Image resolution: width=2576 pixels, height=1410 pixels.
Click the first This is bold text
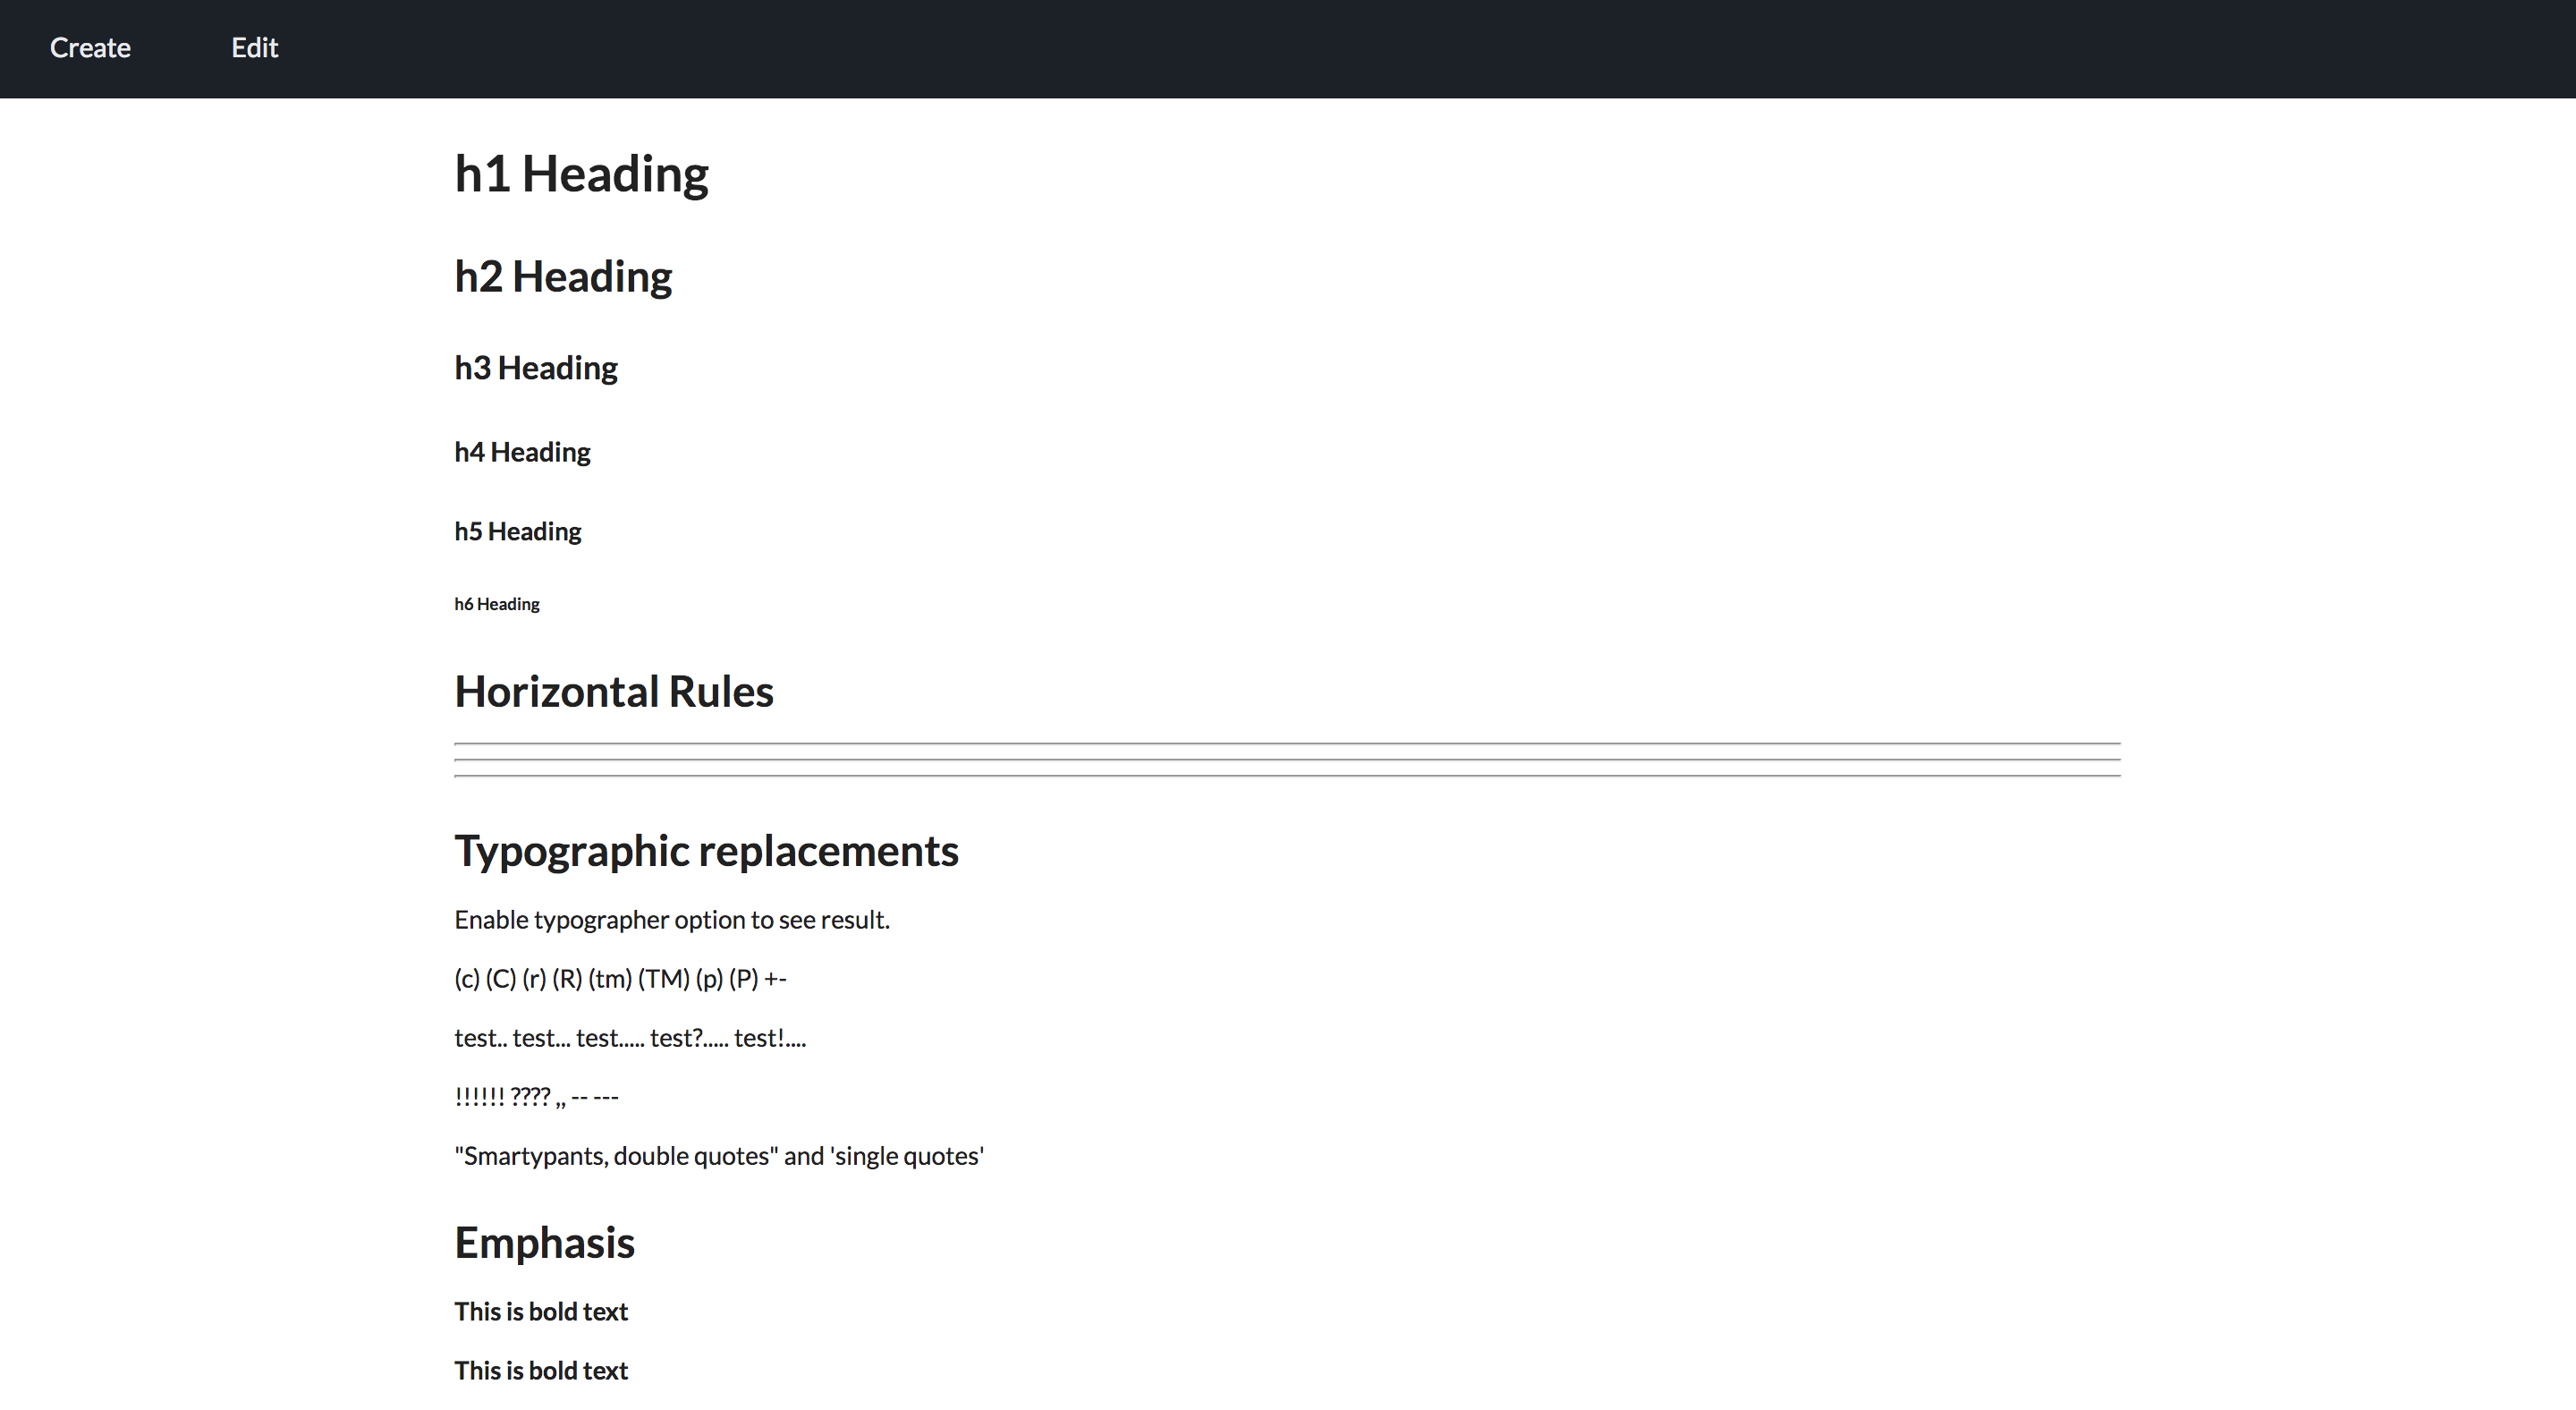[541, 1312]
